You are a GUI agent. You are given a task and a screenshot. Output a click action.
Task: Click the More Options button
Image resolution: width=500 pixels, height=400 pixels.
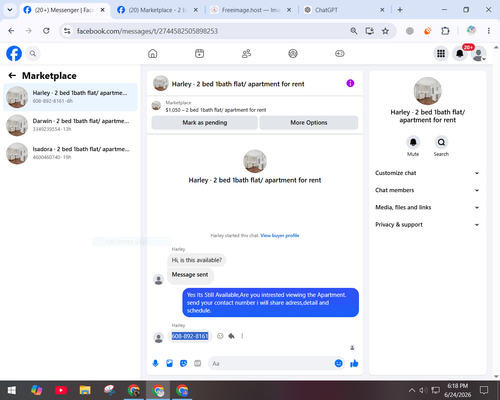[x=309, y=123]
